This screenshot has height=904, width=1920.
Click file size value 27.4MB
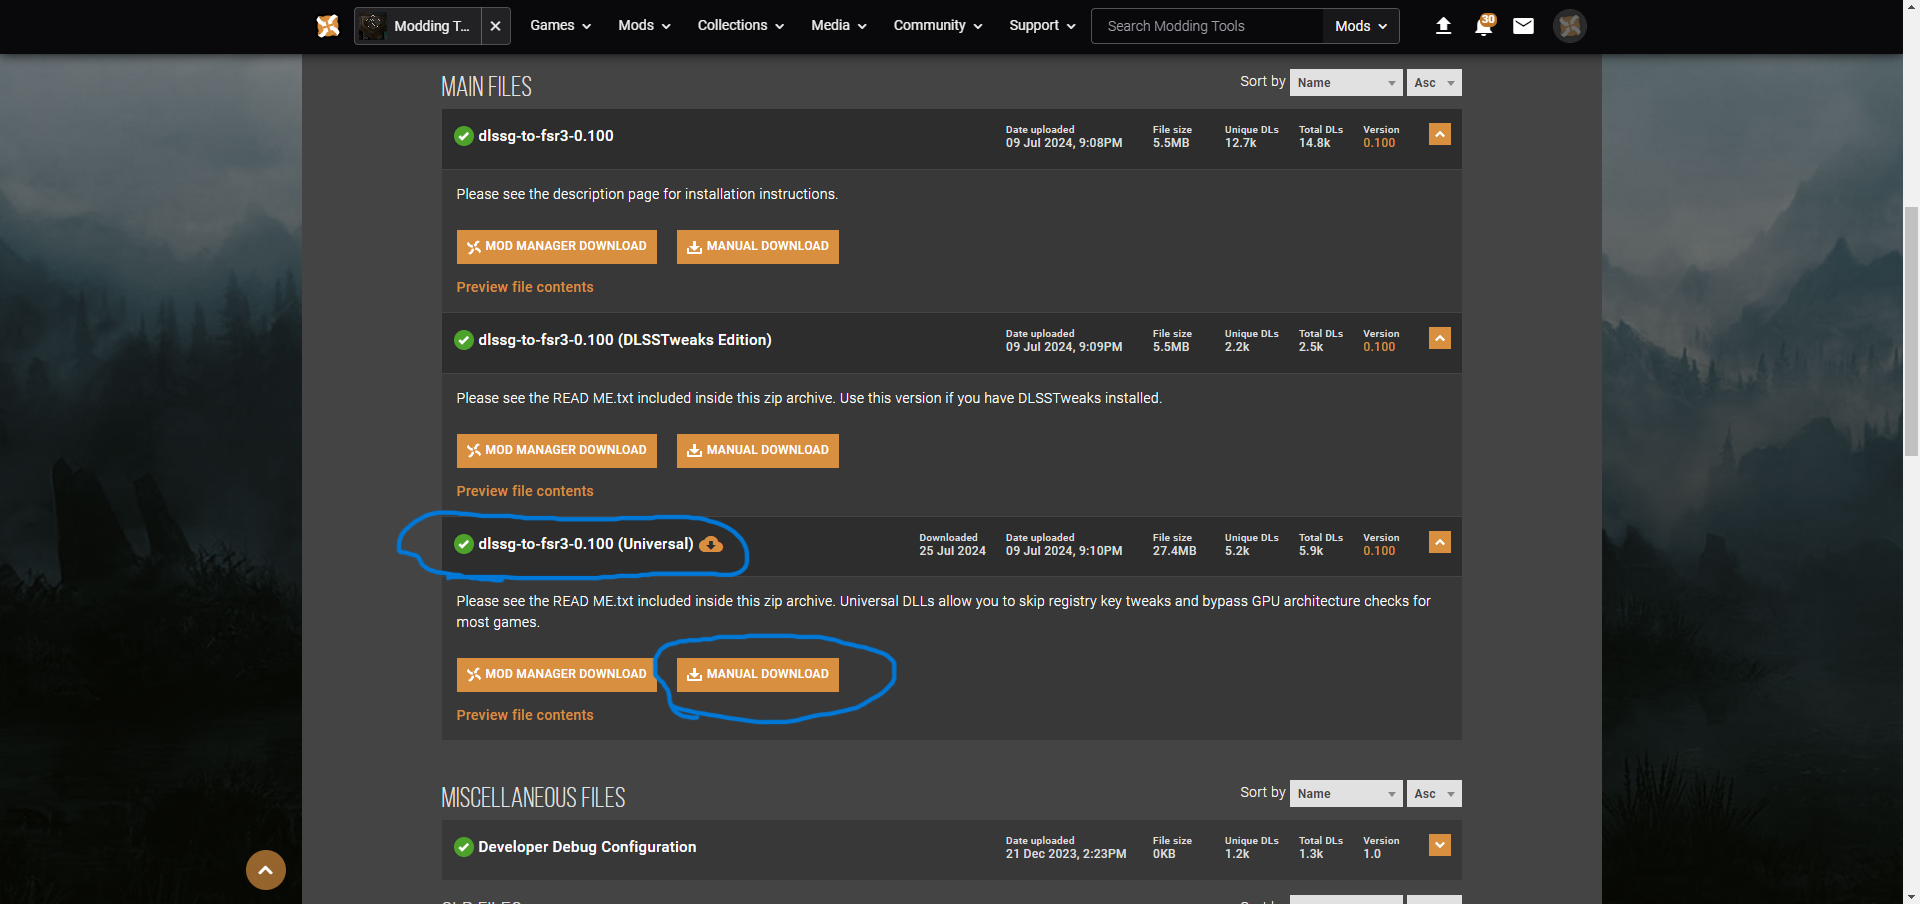tap(1174, 551)
